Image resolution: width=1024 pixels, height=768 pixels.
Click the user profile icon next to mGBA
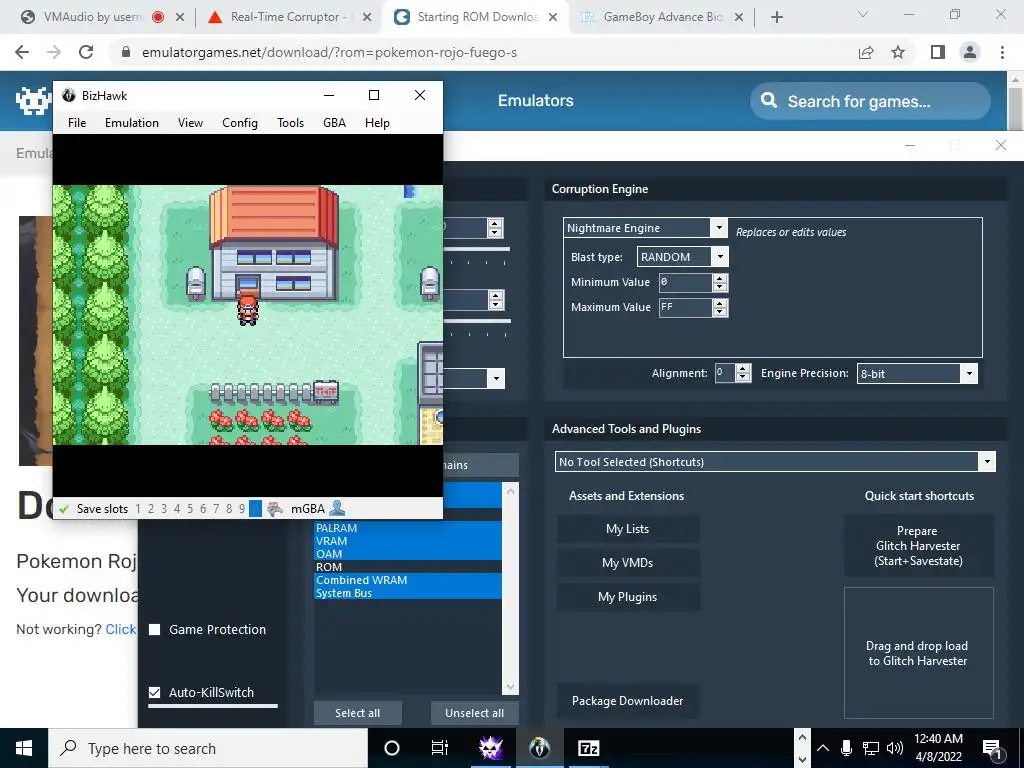tap(337, 508)
